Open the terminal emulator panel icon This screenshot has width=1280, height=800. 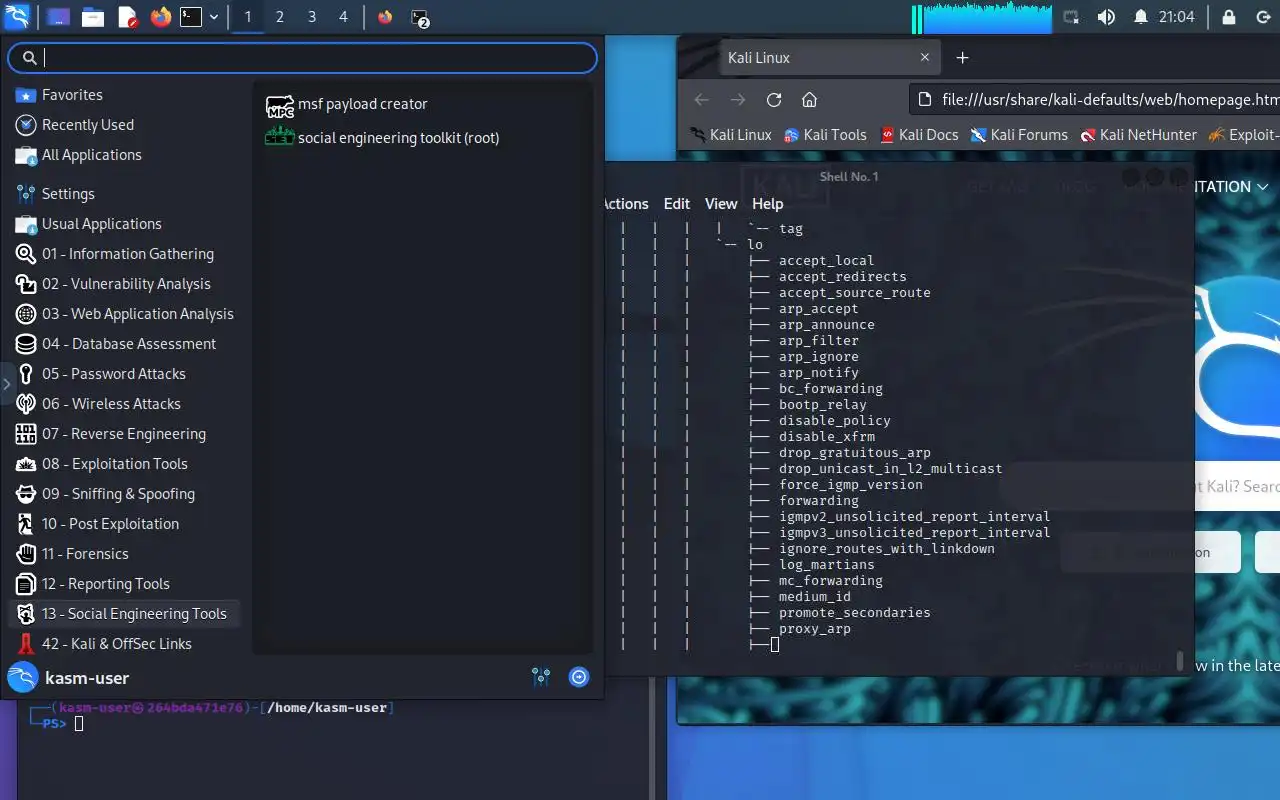(x=191, y=17)
